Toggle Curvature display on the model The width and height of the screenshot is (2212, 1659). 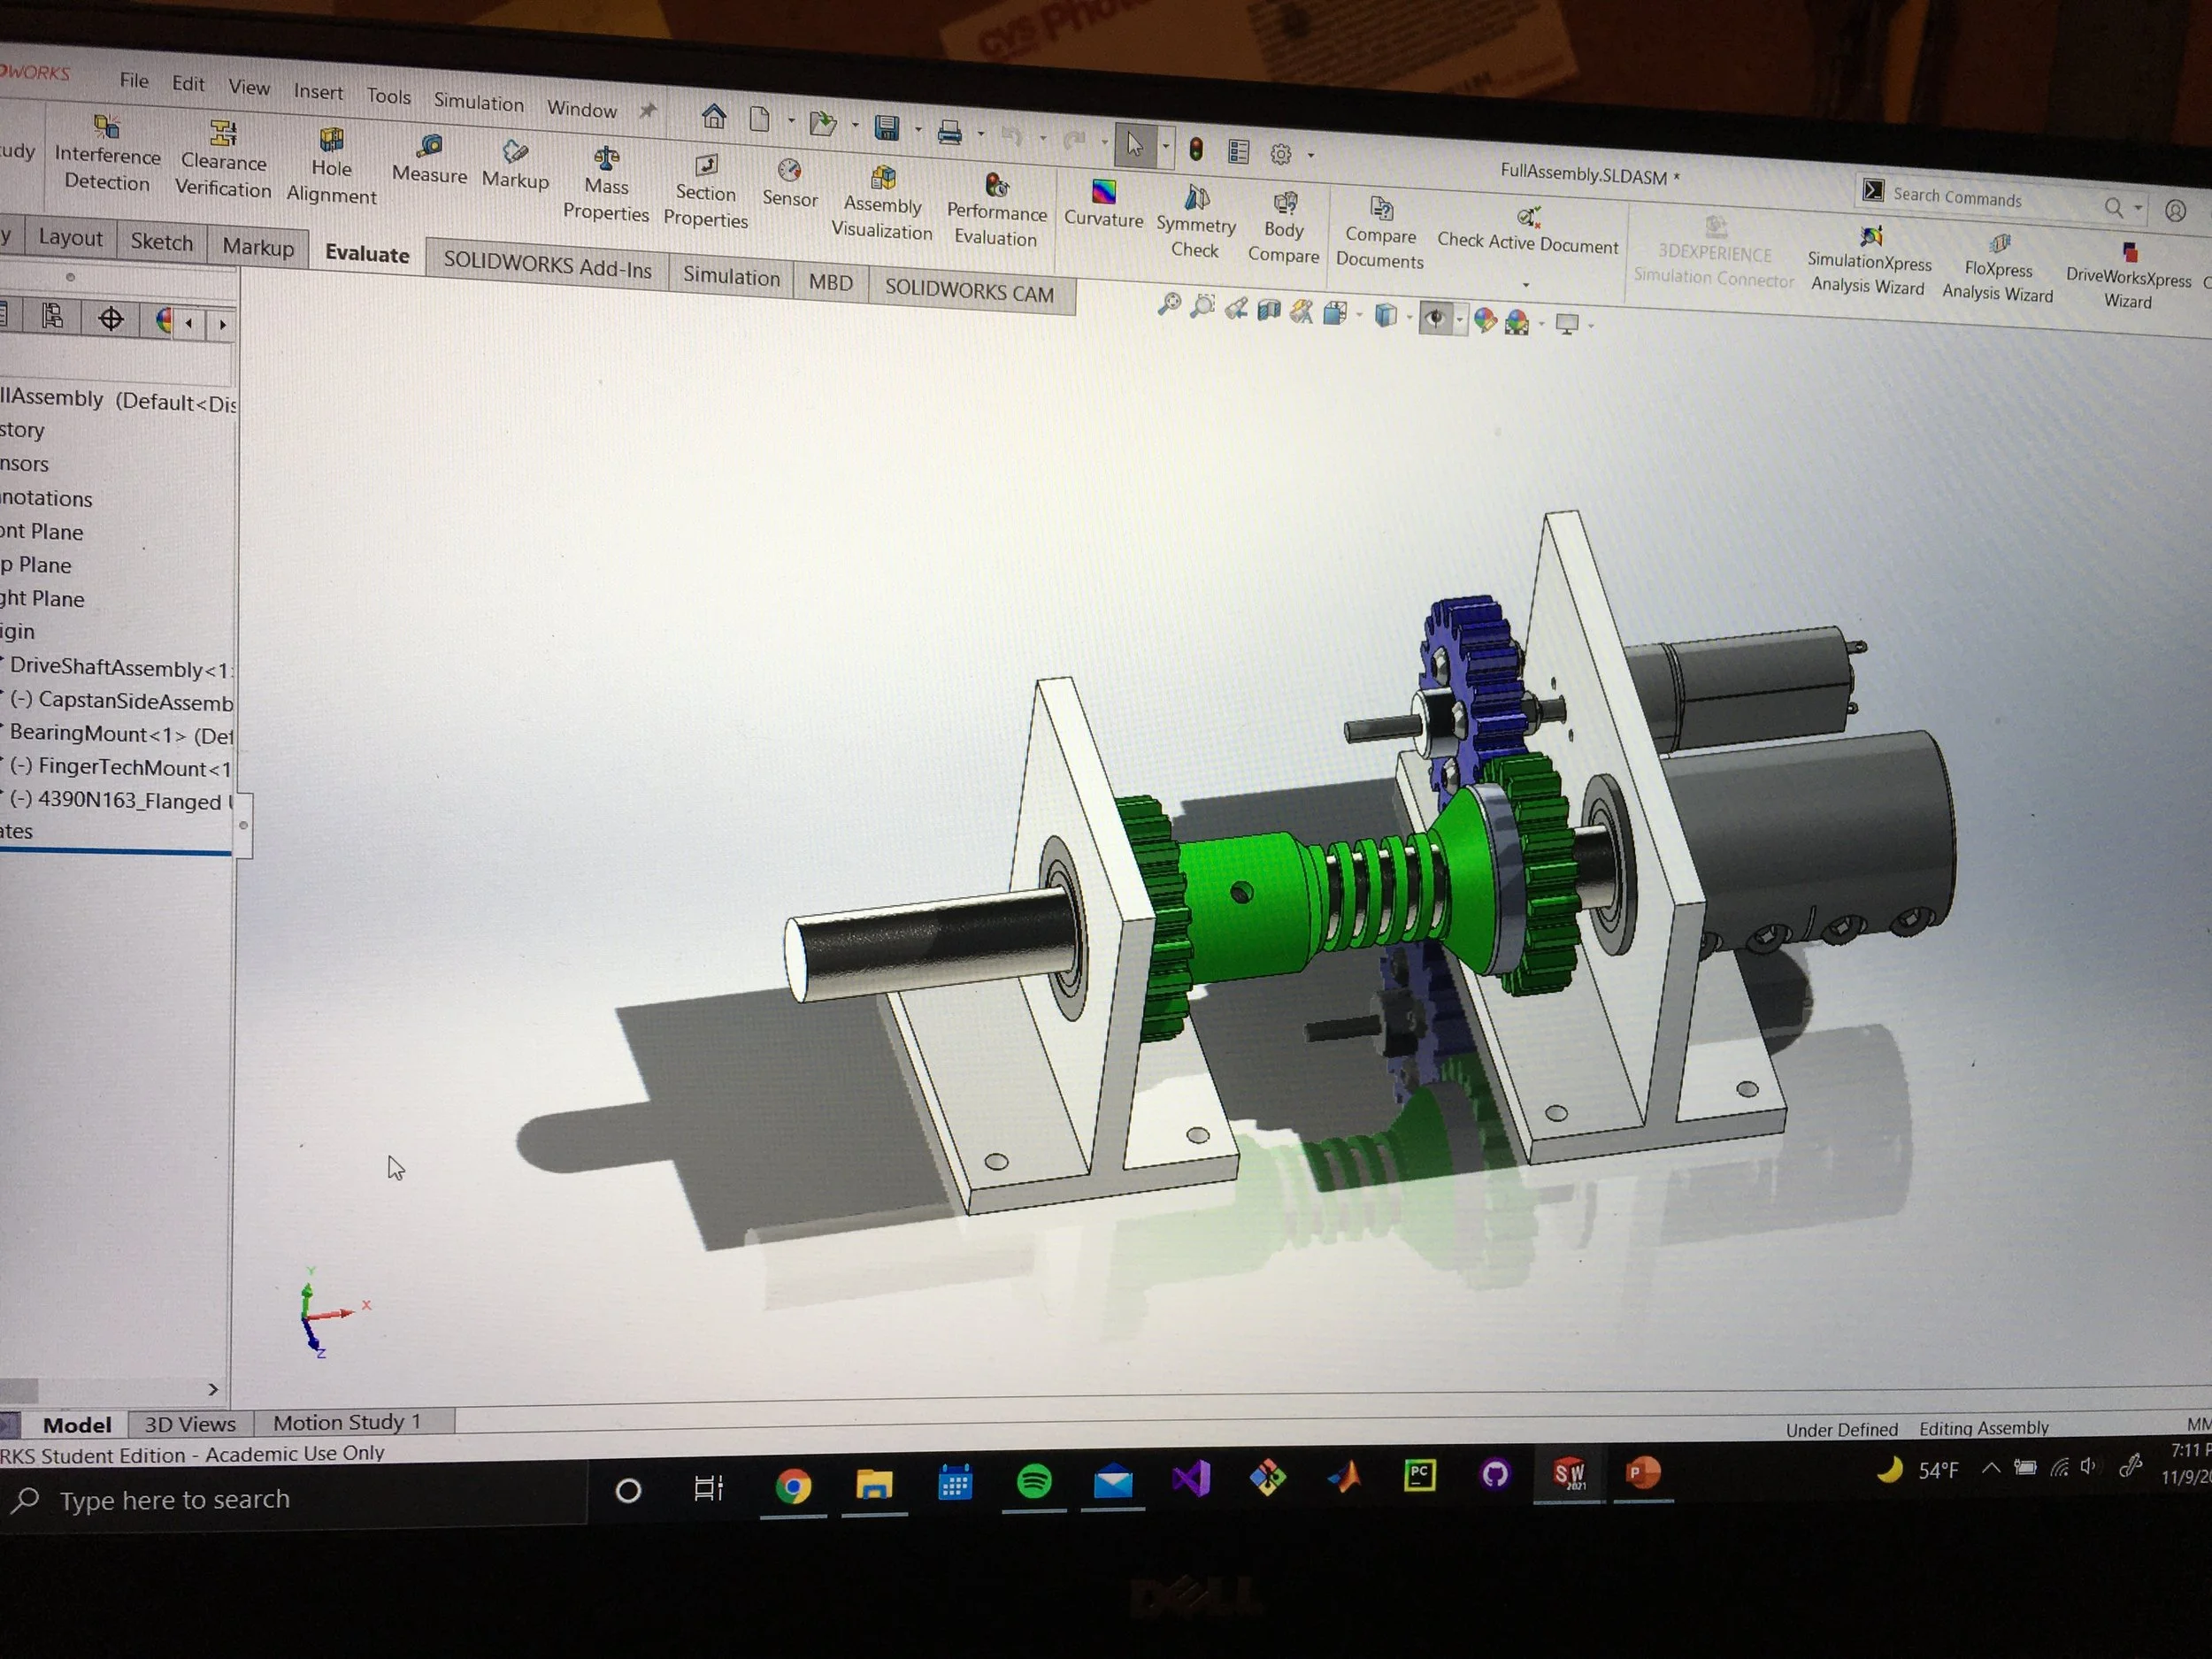pos(1103,205)
